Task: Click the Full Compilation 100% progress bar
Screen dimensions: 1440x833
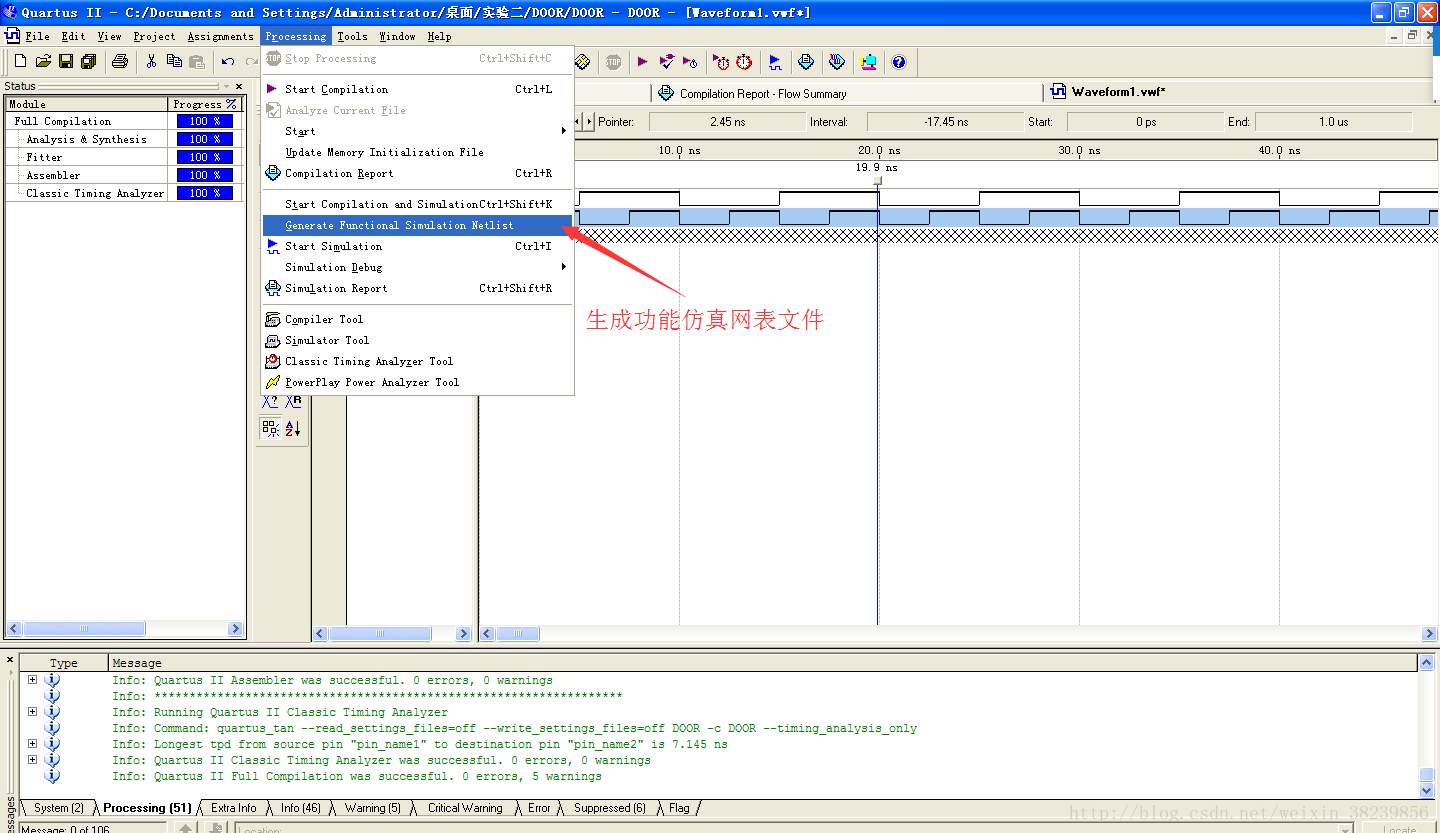Action: pyautogui.click(x=205, y=121)
